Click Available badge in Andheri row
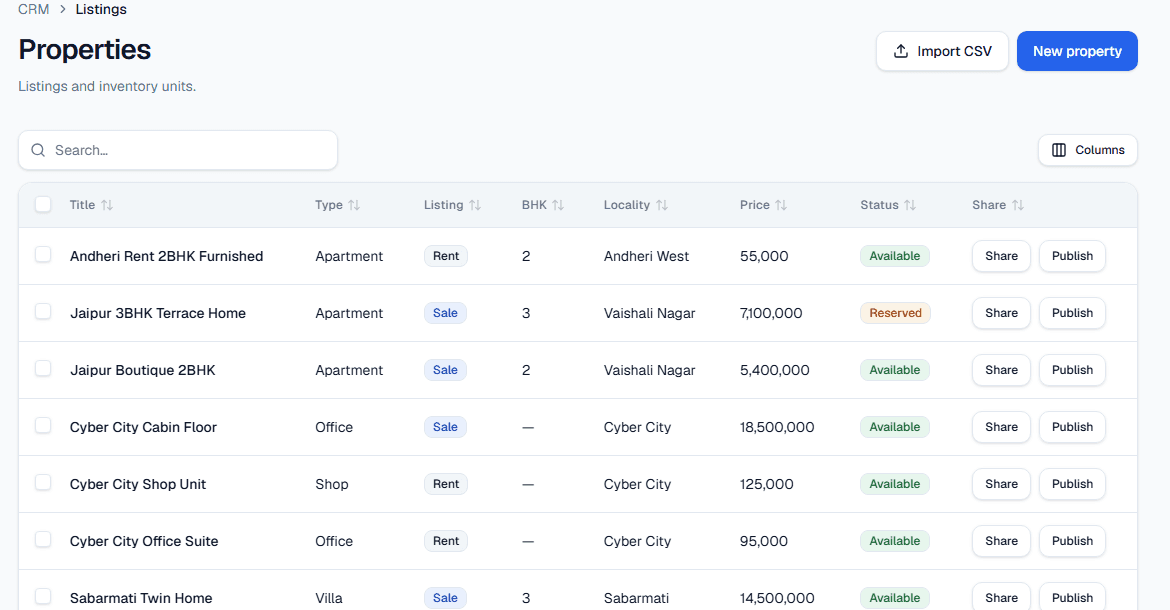Viewport: 1170px width, 610px height. [x=895, y=256]
